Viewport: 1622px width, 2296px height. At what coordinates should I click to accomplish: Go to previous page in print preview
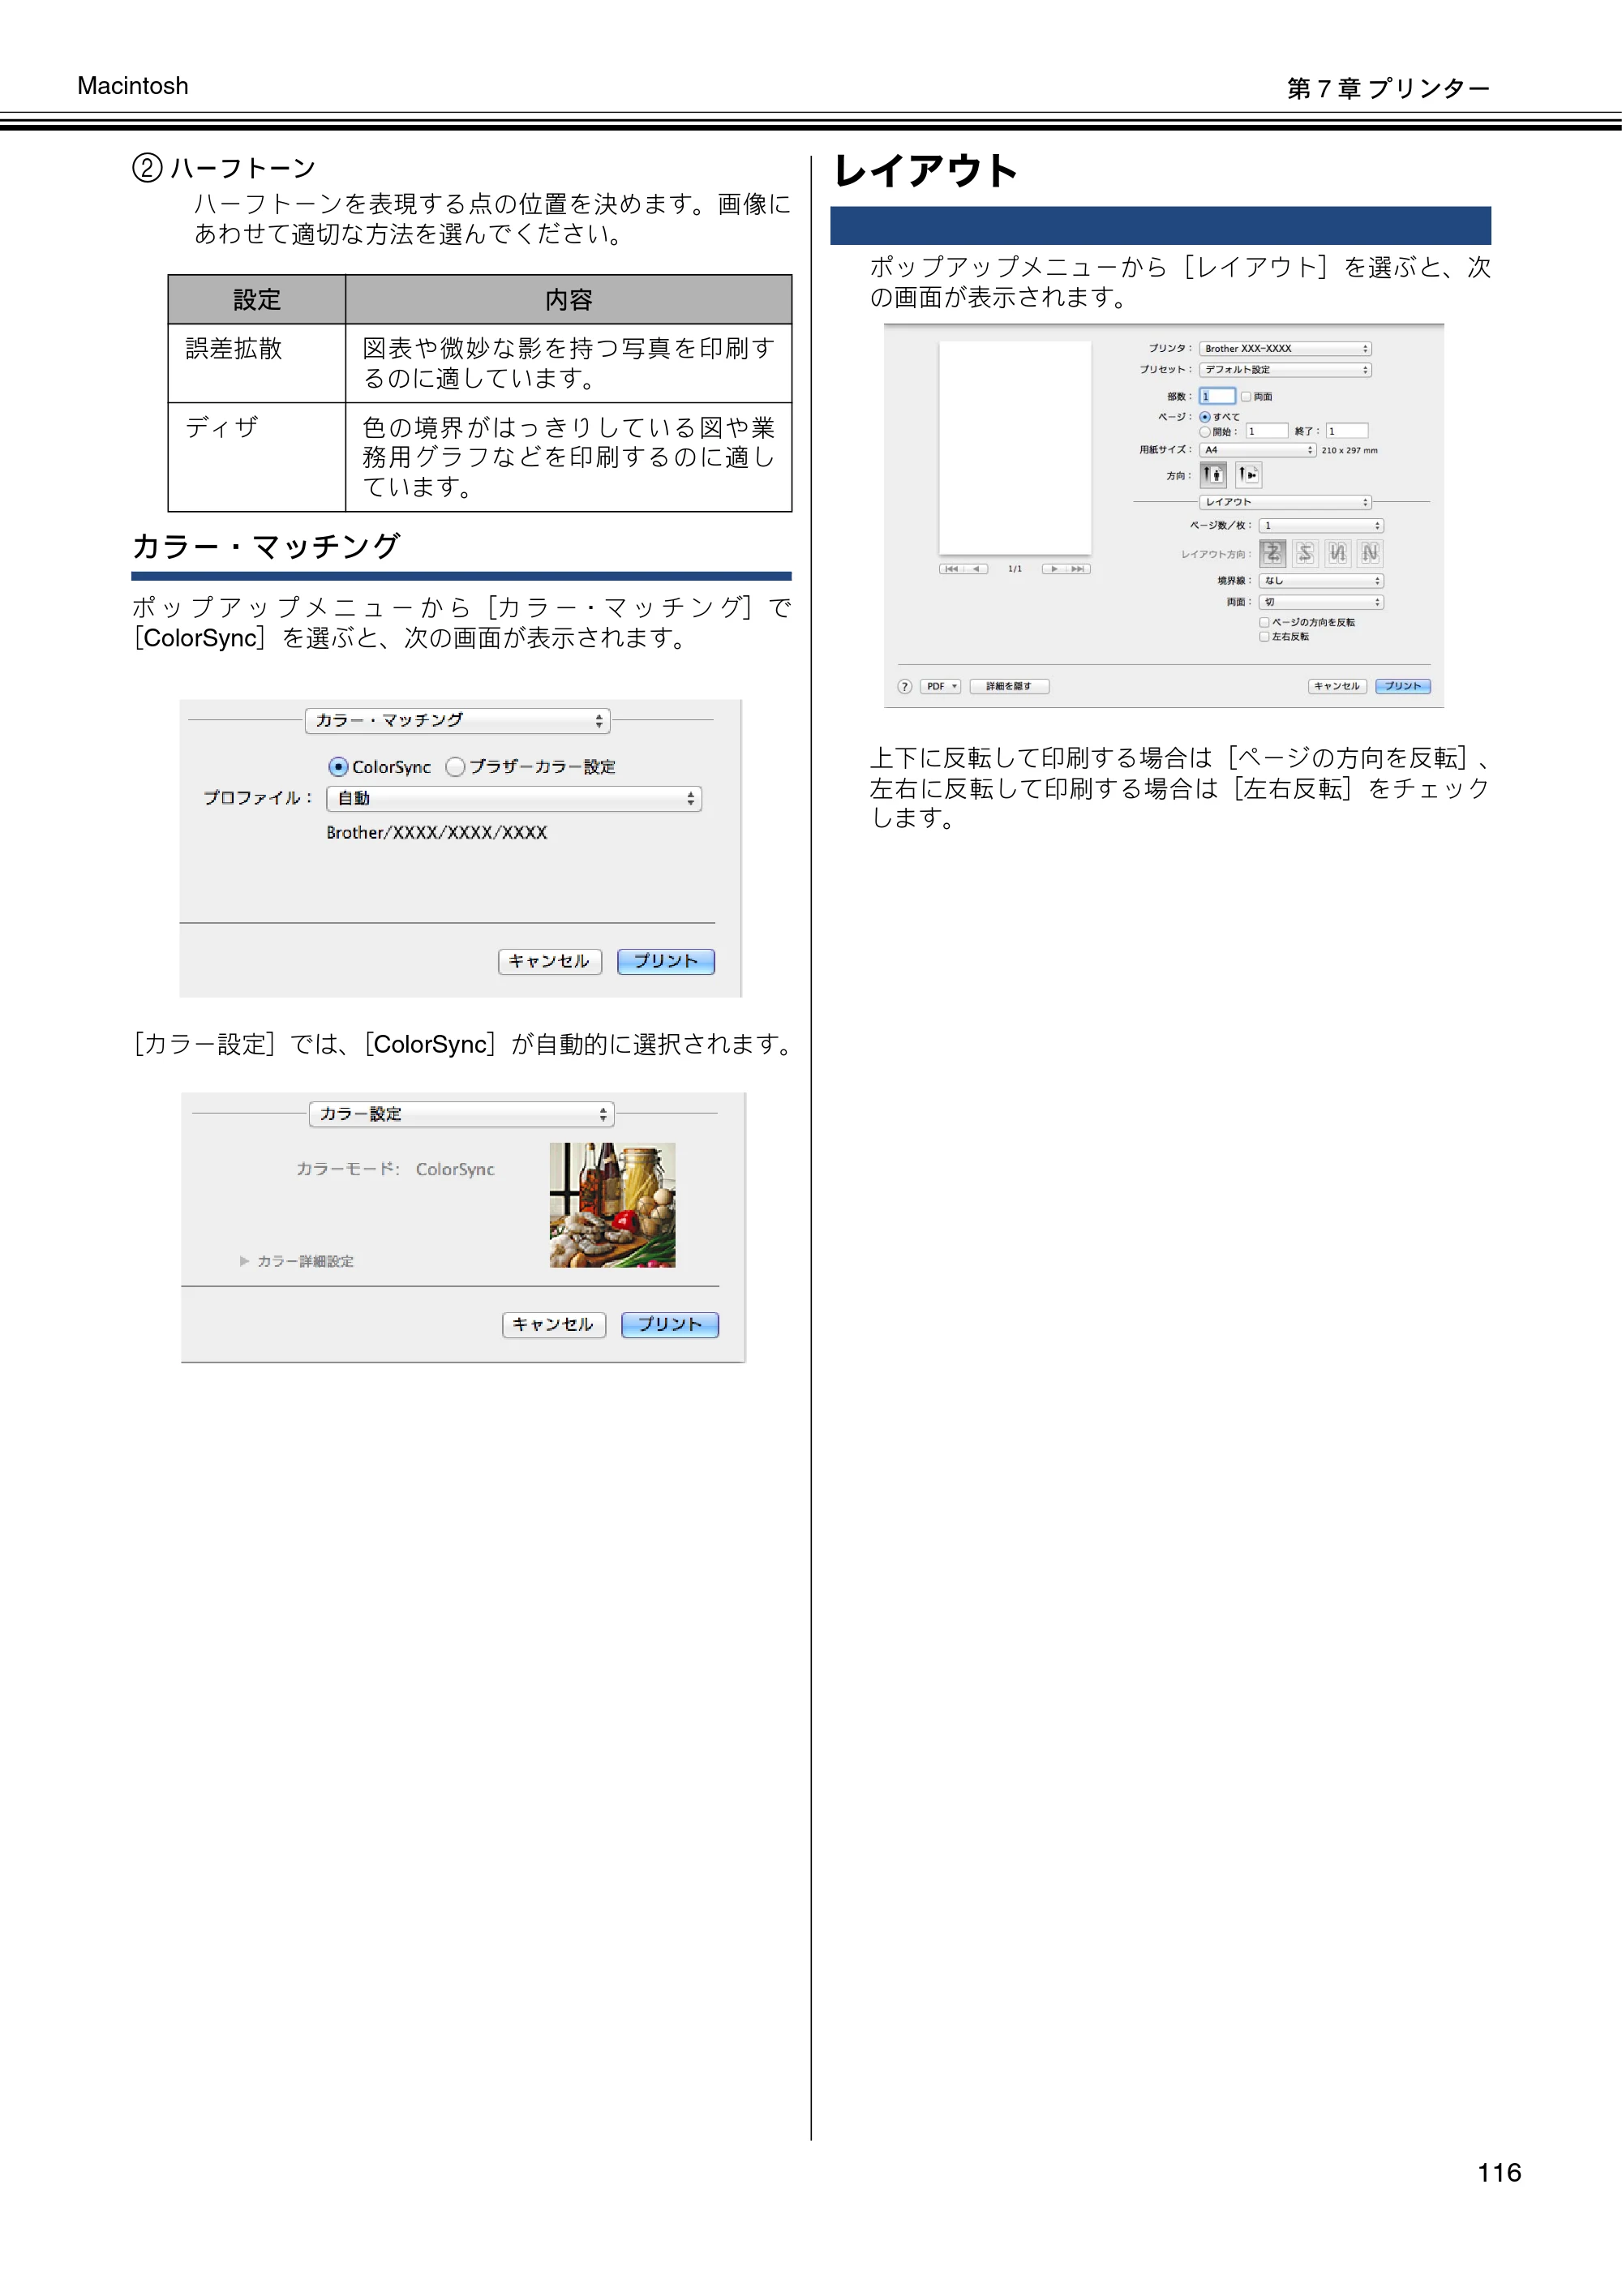tap(976, 569)
